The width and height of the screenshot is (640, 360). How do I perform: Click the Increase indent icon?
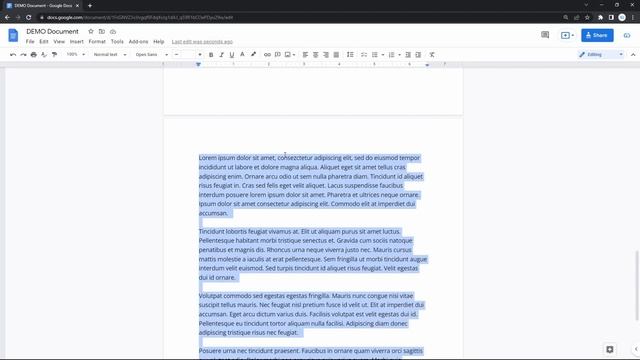click(x=418, y=55)
